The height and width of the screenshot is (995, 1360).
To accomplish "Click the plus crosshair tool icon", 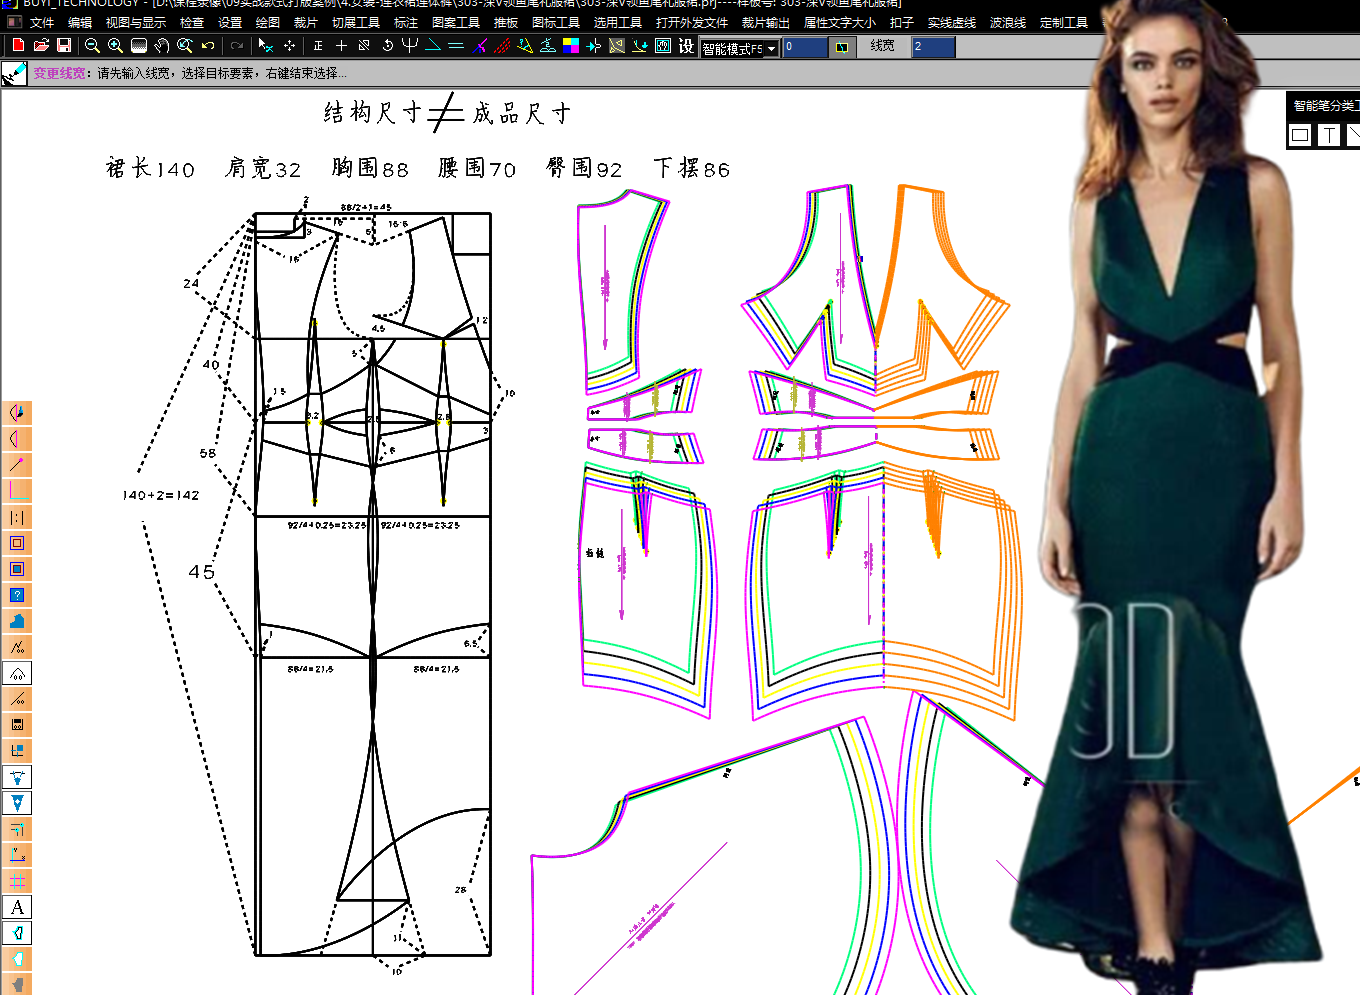I will coord(341,46).
